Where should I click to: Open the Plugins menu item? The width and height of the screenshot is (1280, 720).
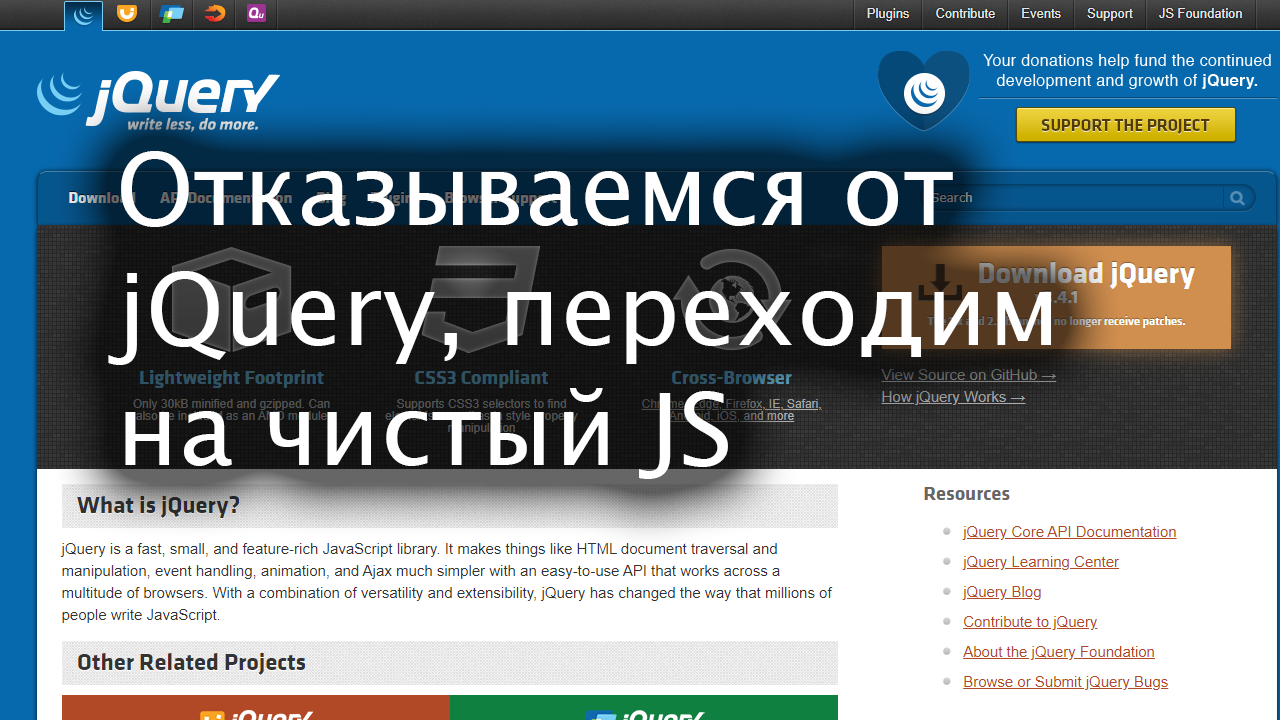(x=888, y=14)
